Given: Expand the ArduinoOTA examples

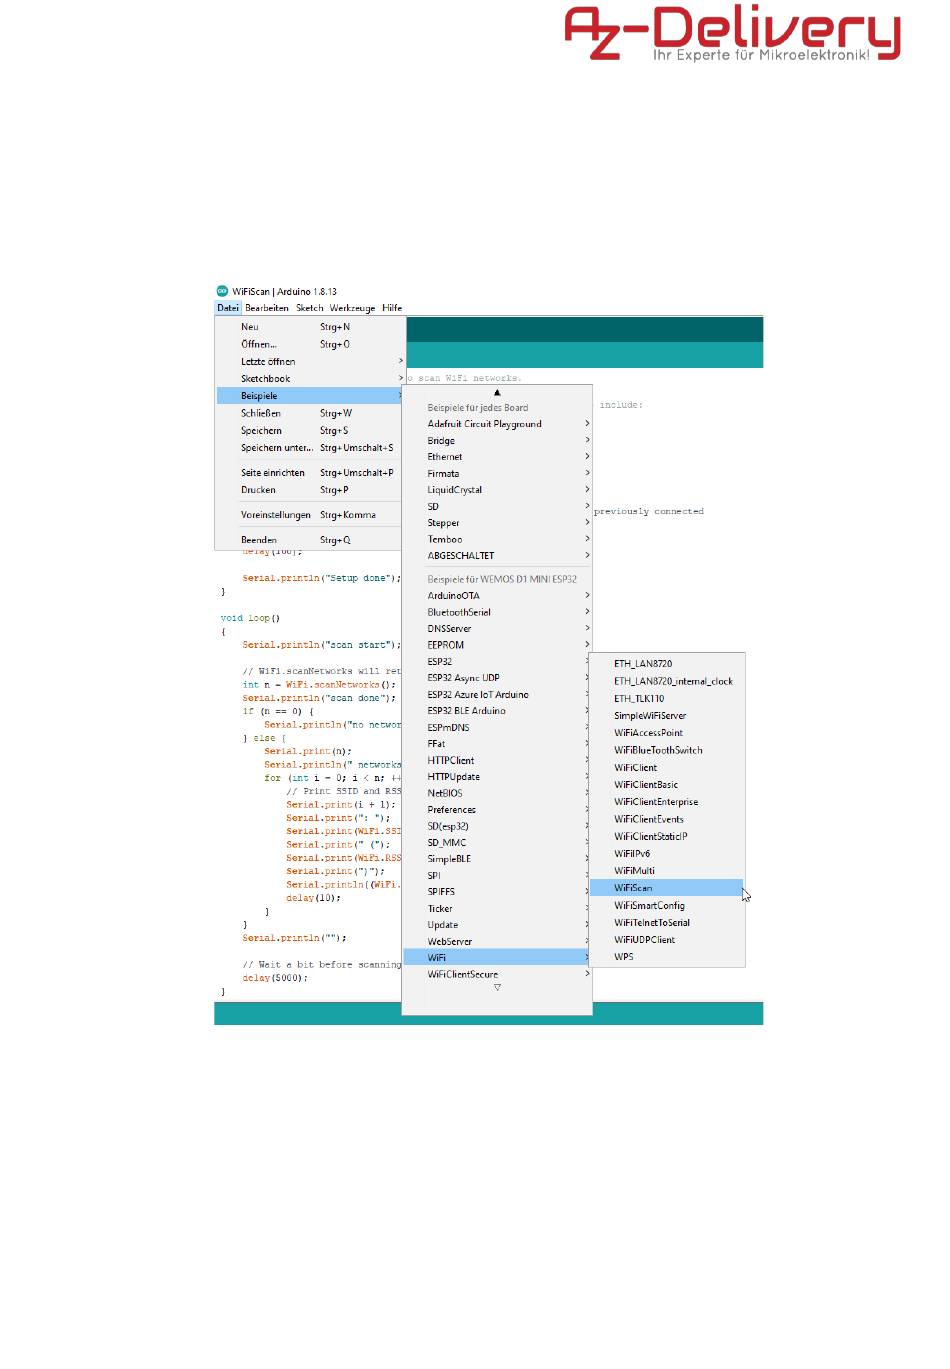Looking at the screenshot, I should (497, 596).
